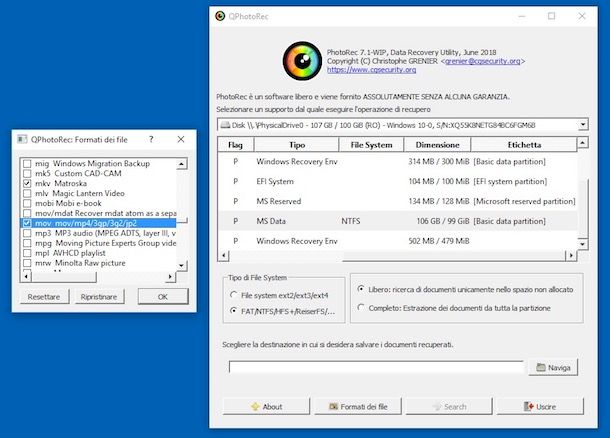Open the disk selection dropdown
The width and height of the screenshot is (610, 438).
582,125
